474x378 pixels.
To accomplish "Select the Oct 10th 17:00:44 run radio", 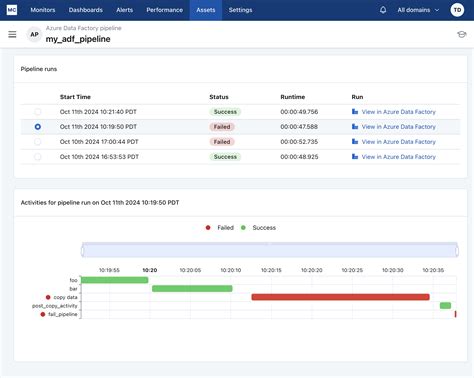I will pos(38,142).
